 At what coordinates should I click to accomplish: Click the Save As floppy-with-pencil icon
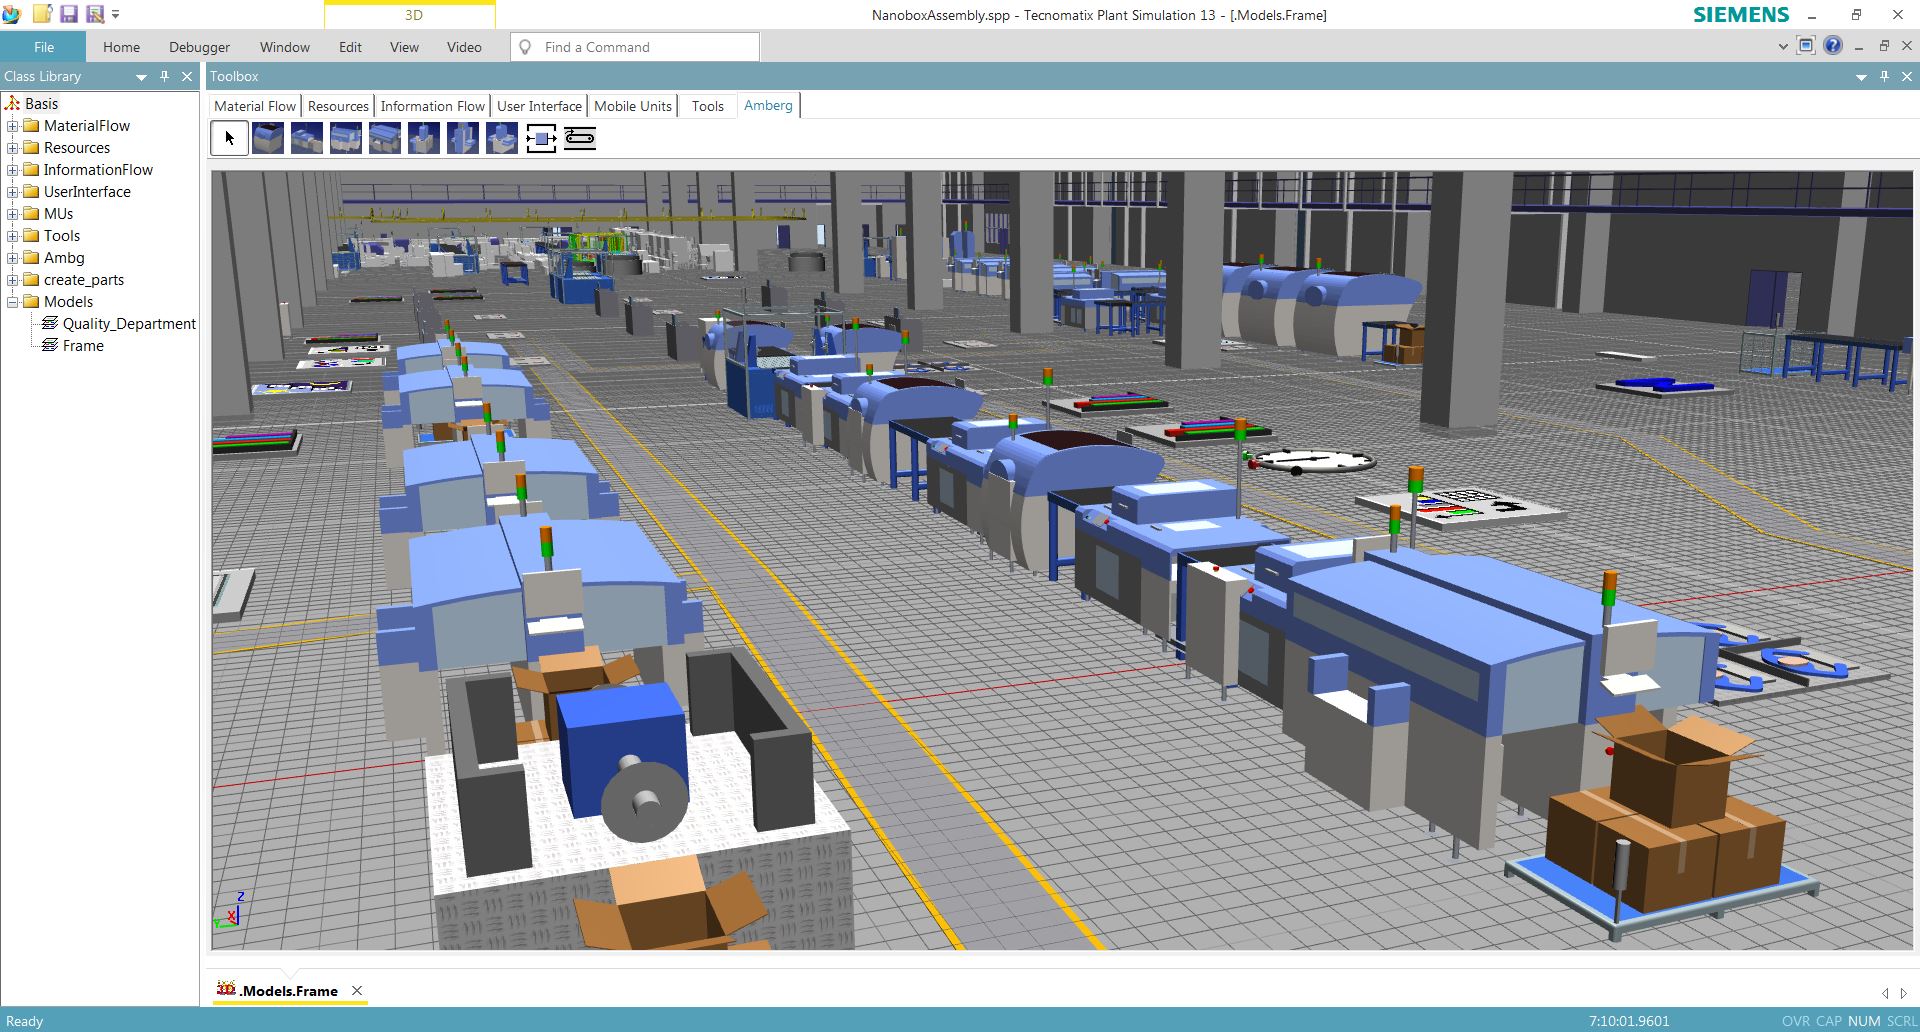point(95,14)
